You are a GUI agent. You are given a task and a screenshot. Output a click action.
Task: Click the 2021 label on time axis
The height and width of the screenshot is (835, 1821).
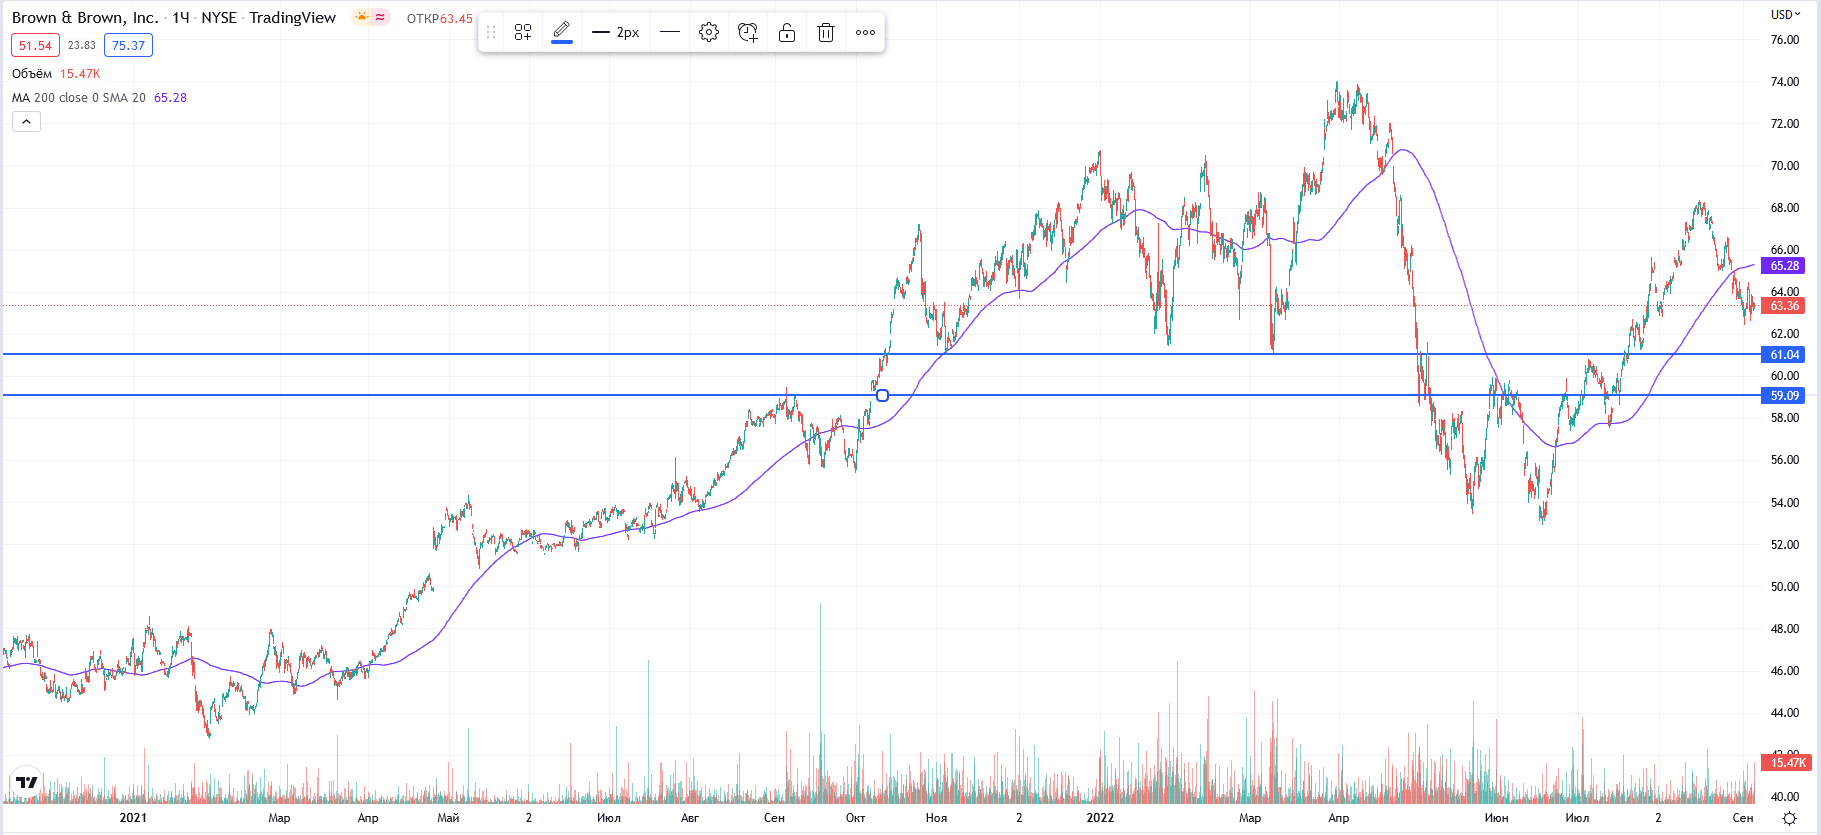pos(133,818)
